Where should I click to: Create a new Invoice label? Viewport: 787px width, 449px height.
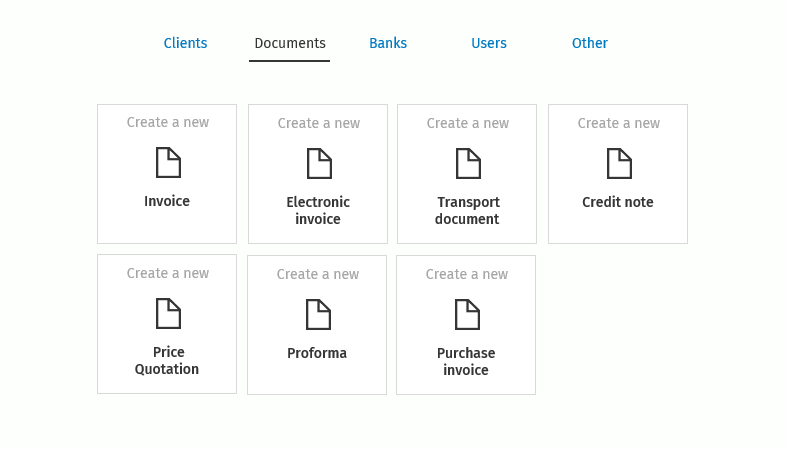(x=167, y=201)
